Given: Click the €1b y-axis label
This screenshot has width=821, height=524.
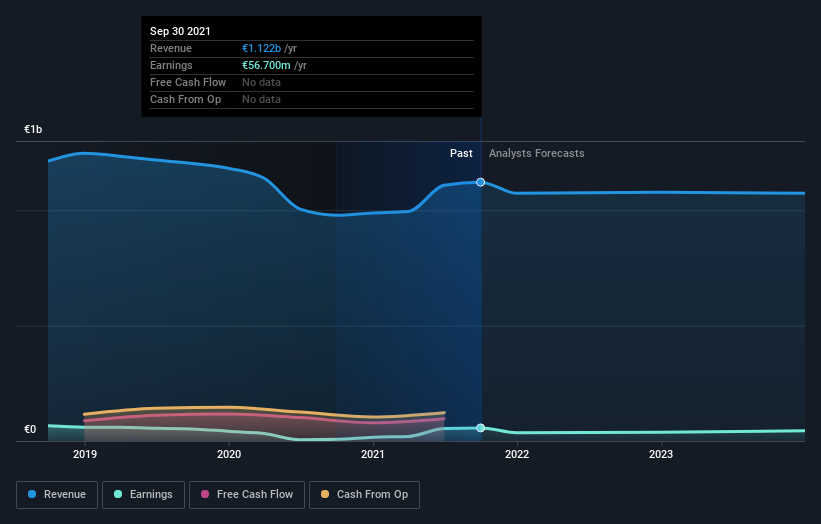Looking at the screenshot, I should (33, 129).
